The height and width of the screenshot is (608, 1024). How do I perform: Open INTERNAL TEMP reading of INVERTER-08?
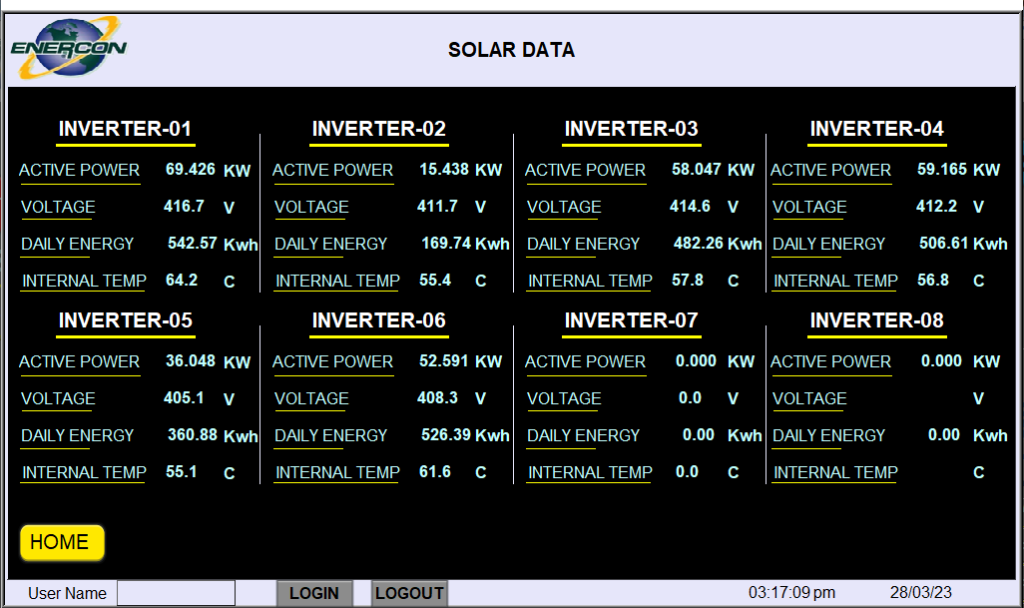point(835,472)
